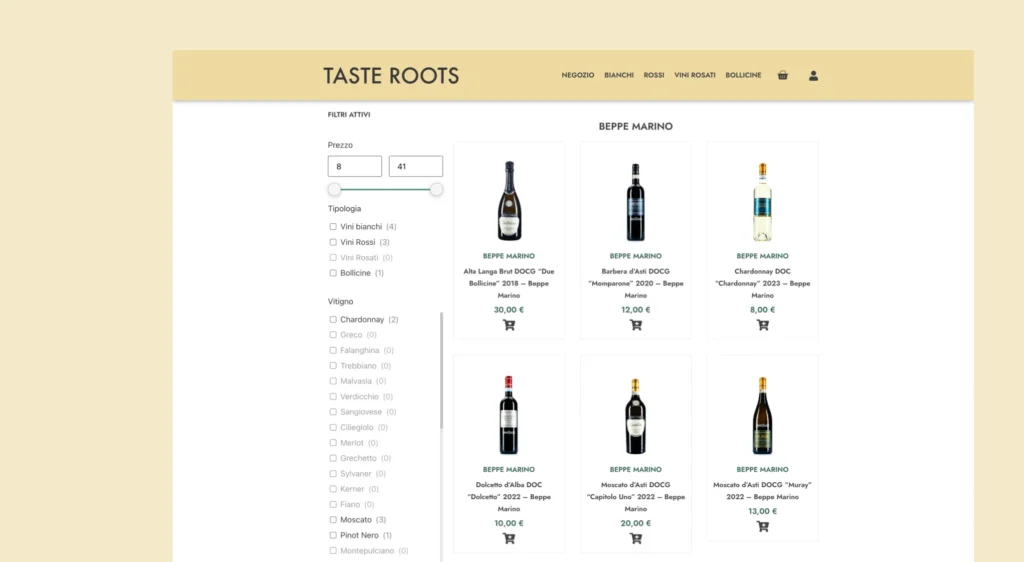Viewport: 1024px width, 562px height.
Task: Go to the Negozio menu item
Action: point(577,75)
